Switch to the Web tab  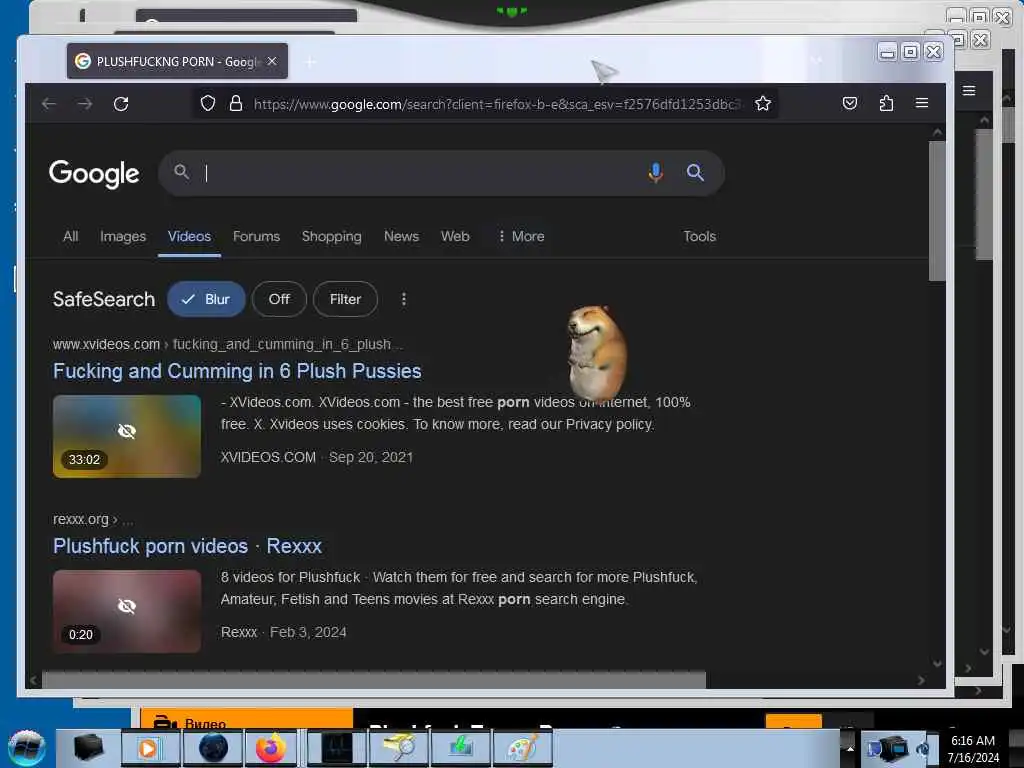point(455,236)
